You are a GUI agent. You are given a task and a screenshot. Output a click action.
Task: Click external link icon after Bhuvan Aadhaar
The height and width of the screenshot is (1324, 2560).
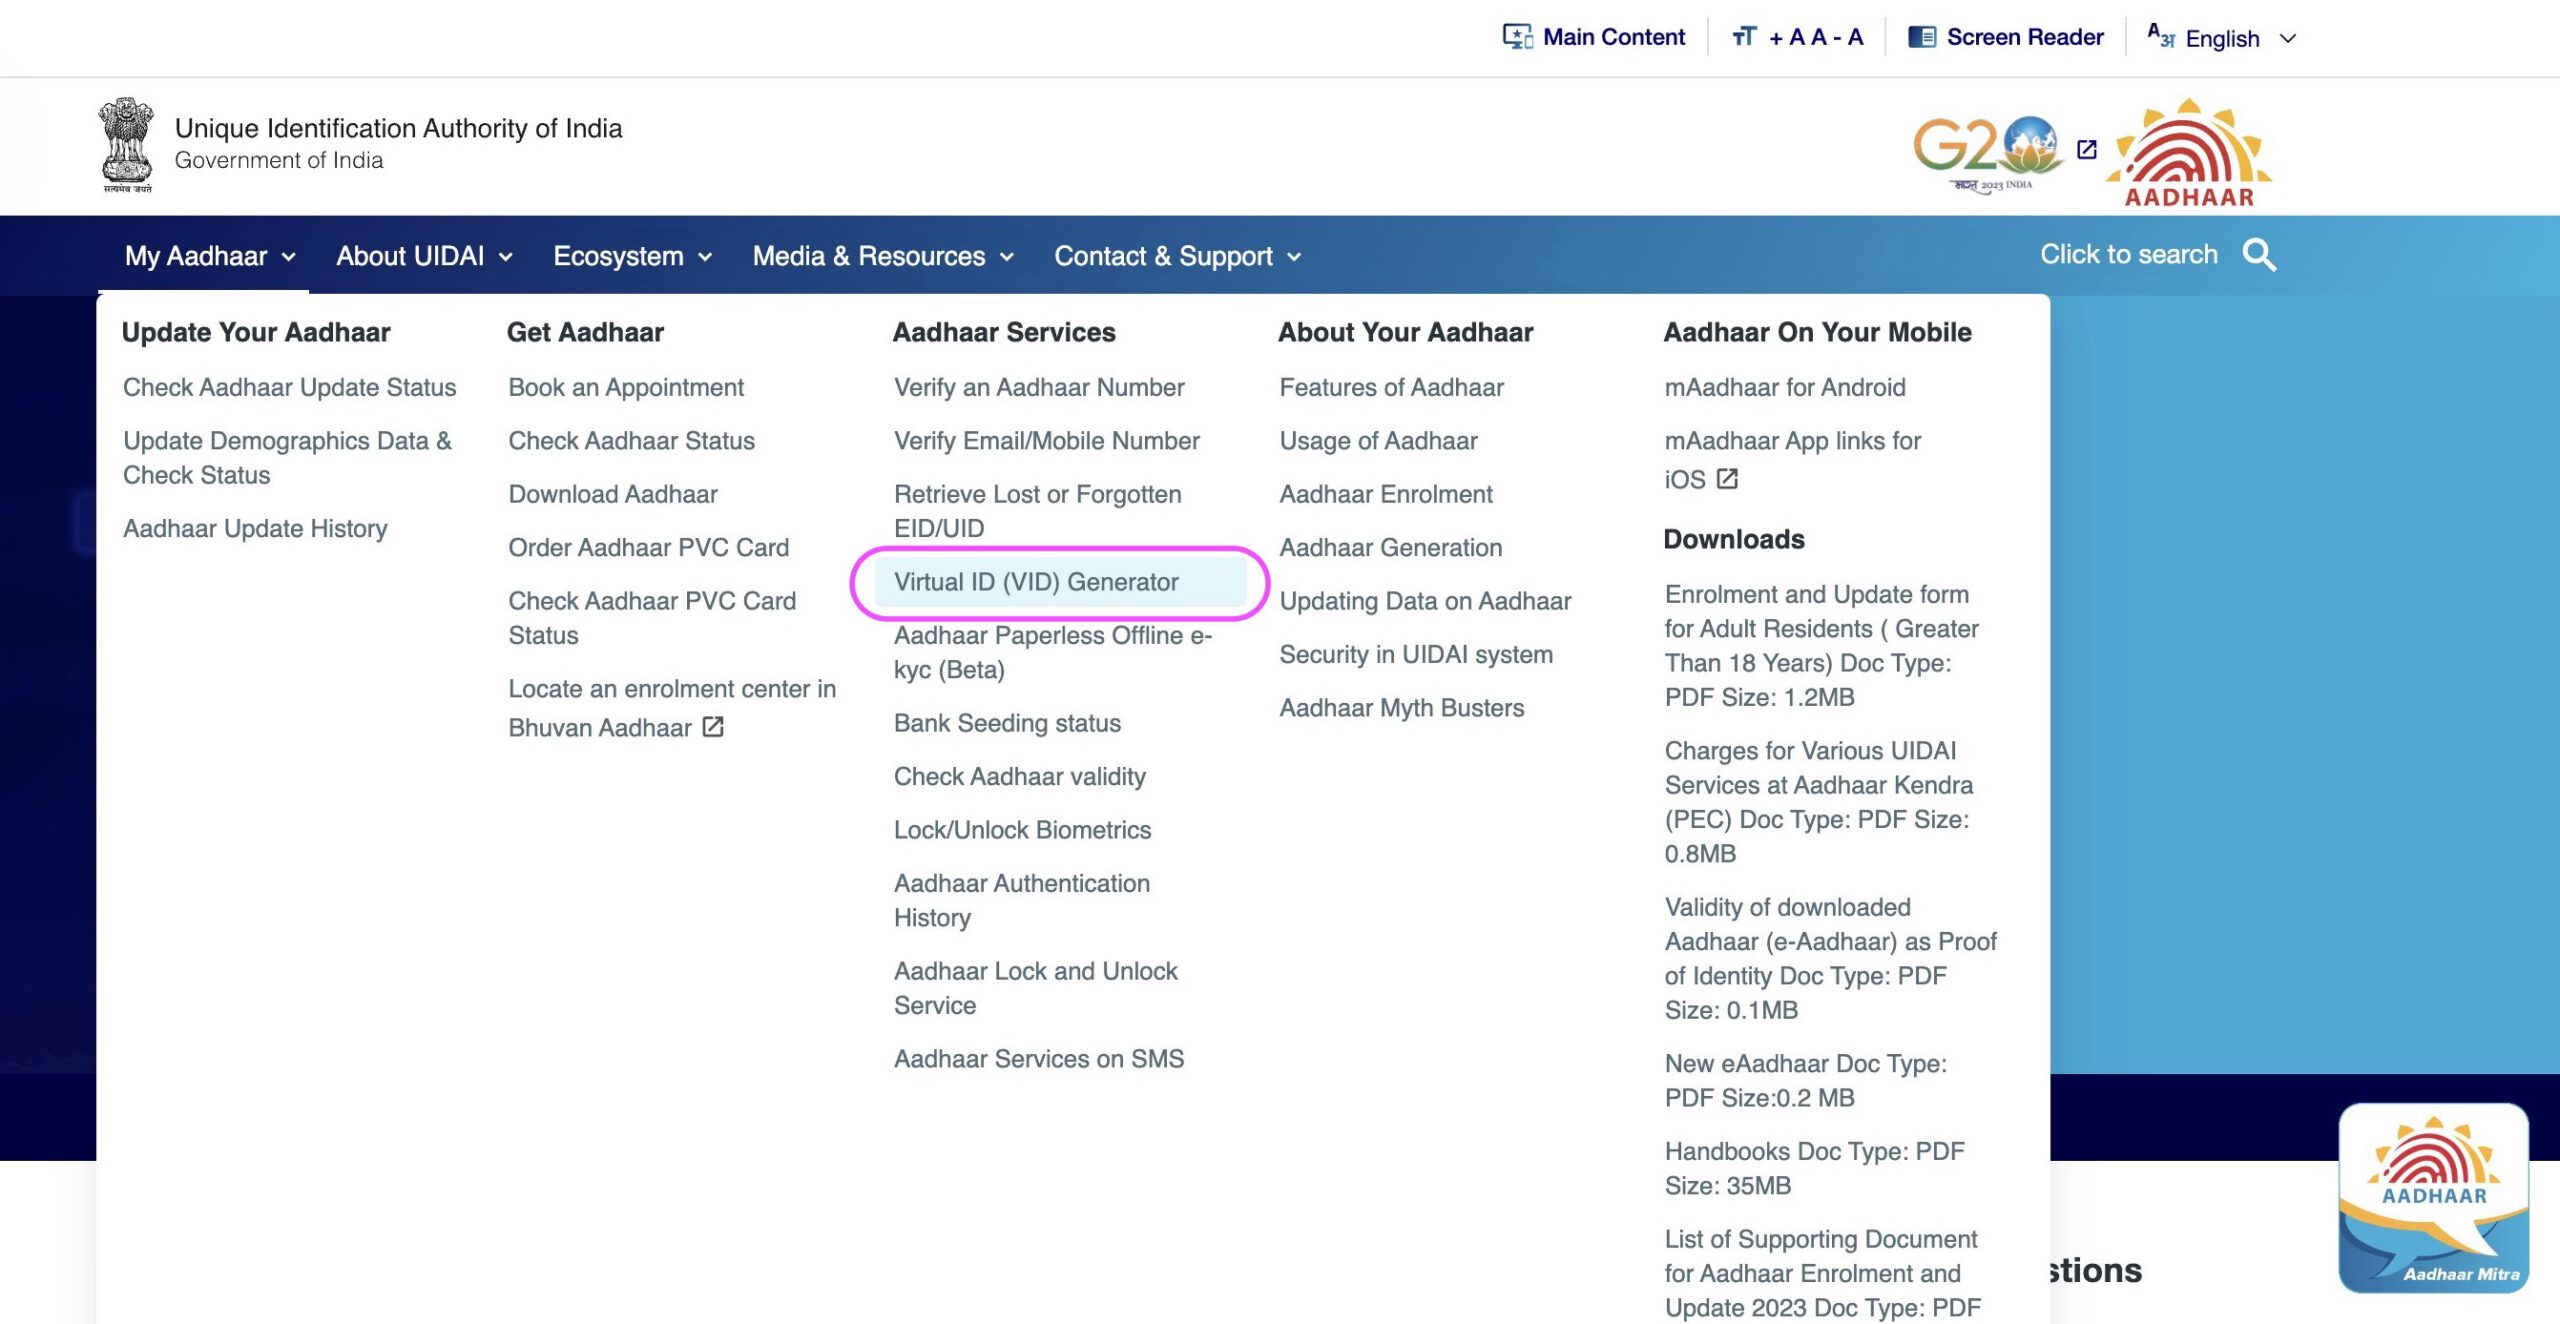pyautogui.click(x=713, y=727)
